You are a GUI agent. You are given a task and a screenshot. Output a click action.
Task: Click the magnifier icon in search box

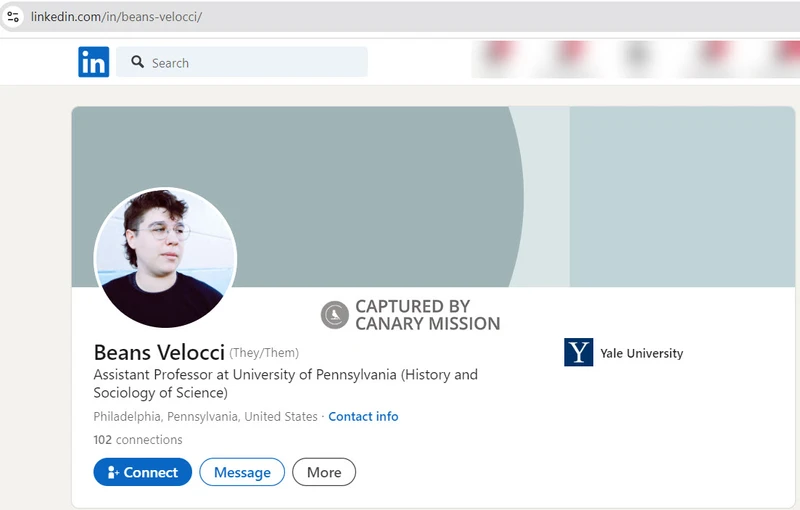(x=137, y=62)
